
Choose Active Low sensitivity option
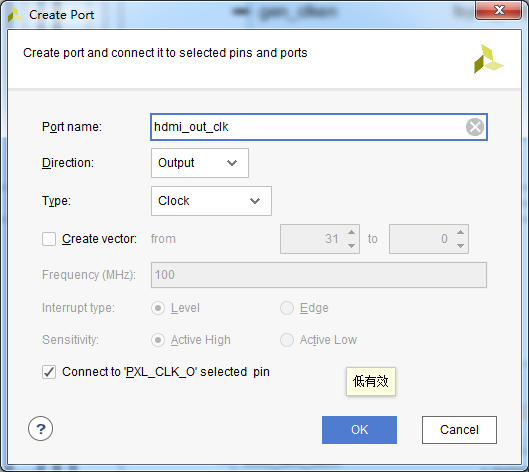[x=287, y=340]
